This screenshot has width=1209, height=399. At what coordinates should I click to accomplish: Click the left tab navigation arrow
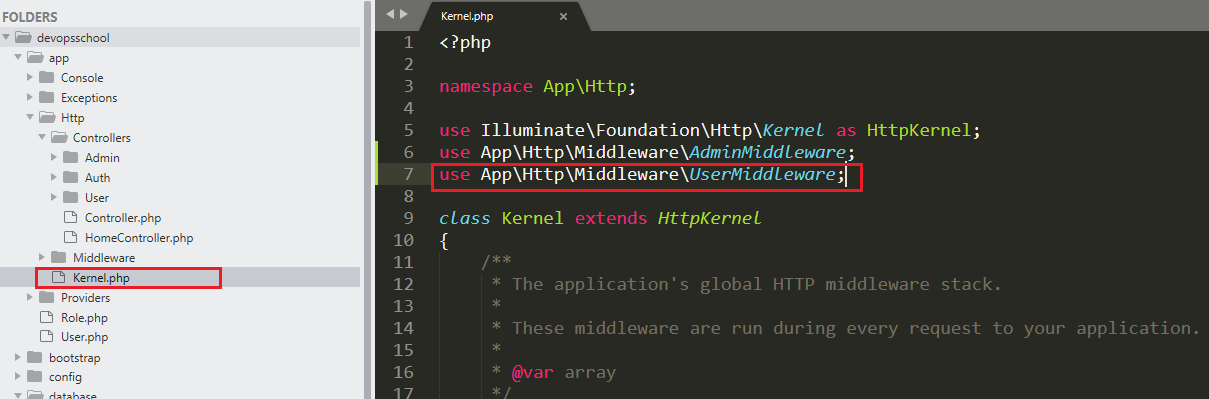tap(390, 14)
